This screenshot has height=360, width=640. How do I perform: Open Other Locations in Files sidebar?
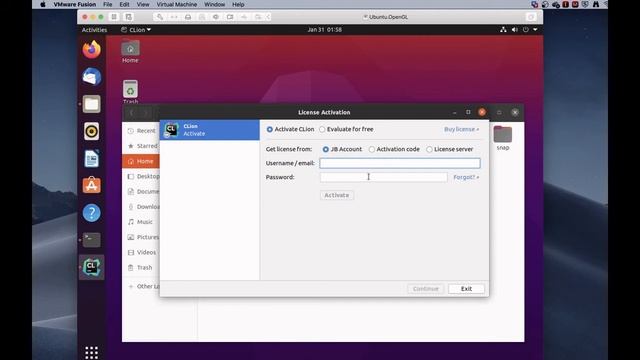(141, 287)
